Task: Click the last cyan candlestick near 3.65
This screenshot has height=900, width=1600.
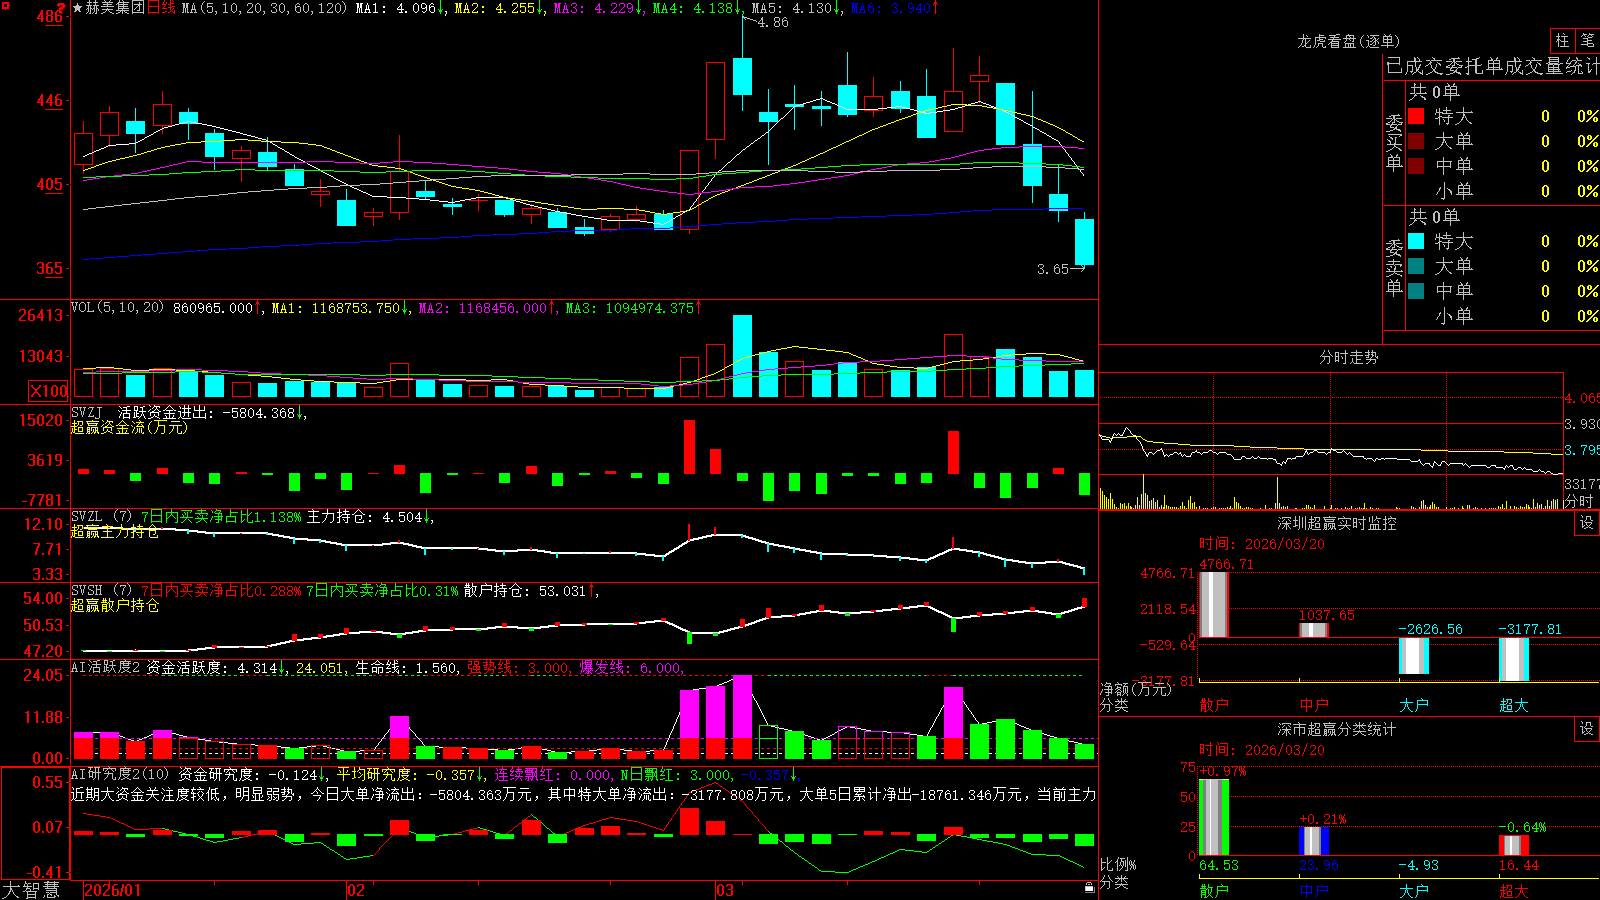Action: [x=1084, y=242]
